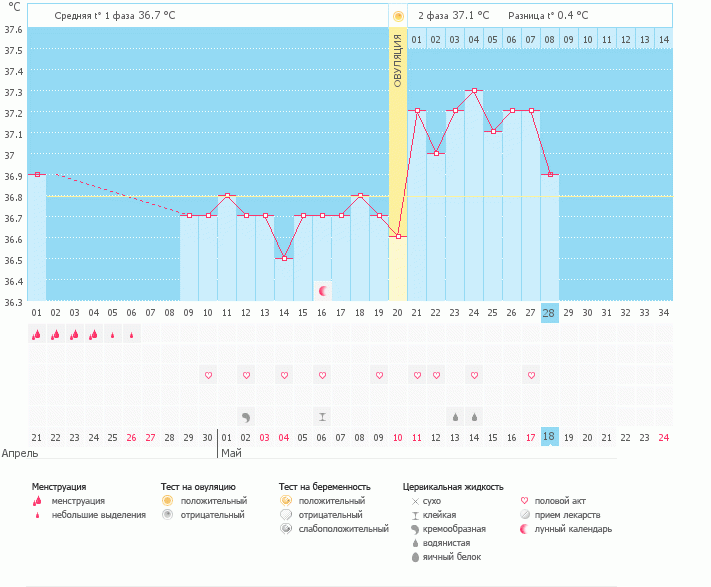
Task: Click the sticky fluid icon on May 06
Action: click(x=322, y=417)
